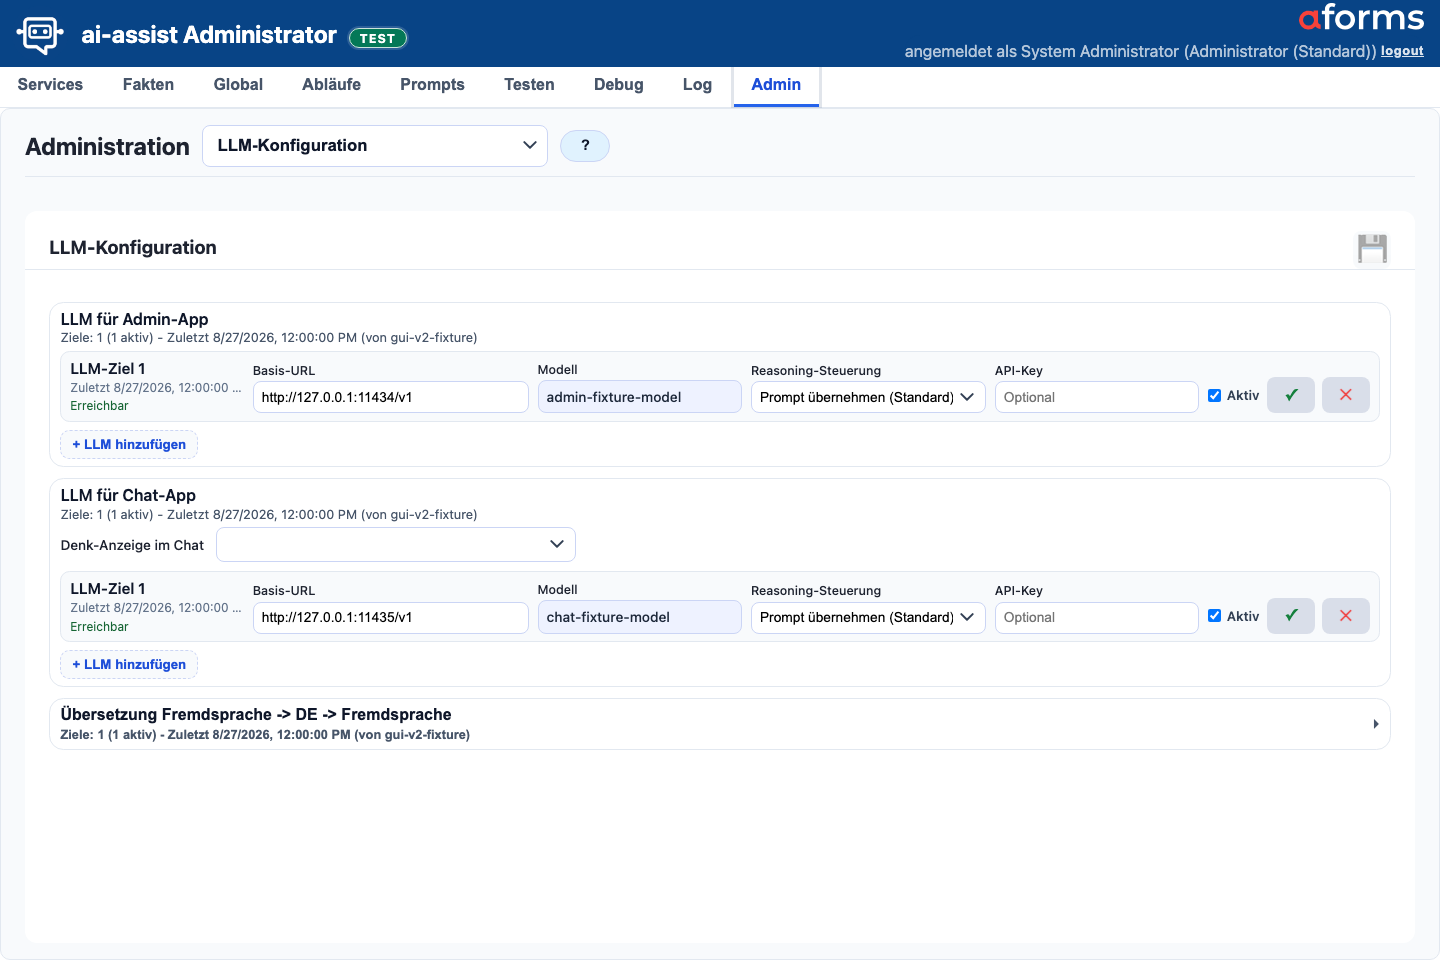Open help with the question mark button
Screen dimensions: 1440x960
(585, 146)
